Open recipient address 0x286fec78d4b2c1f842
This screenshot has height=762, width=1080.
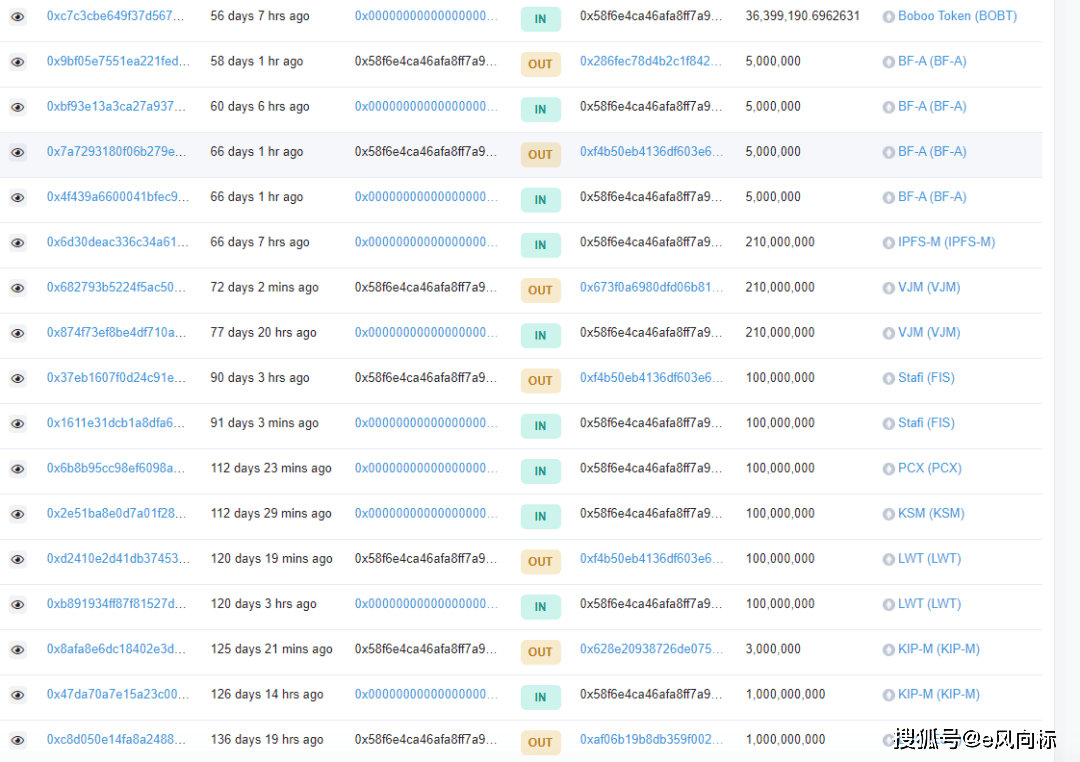[x=651, y=61]
